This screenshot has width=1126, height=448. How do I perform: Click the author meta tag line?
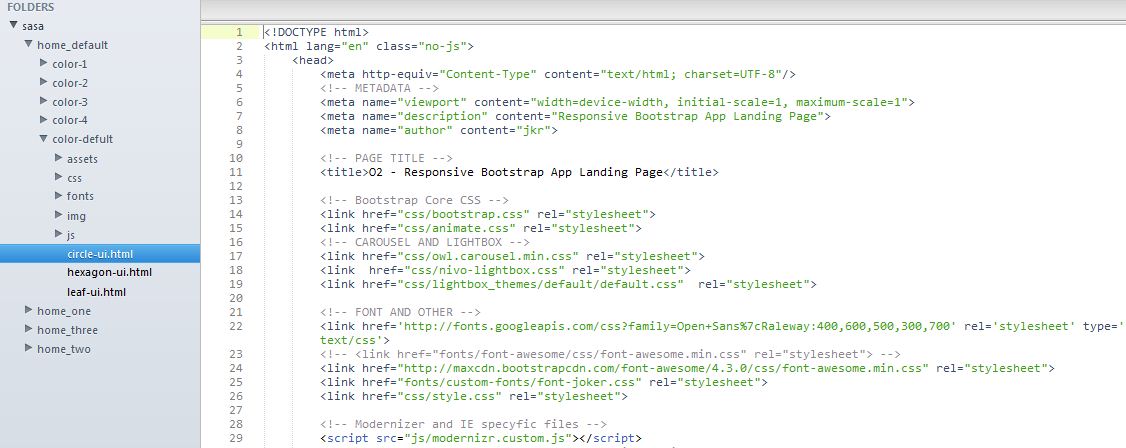439,130
